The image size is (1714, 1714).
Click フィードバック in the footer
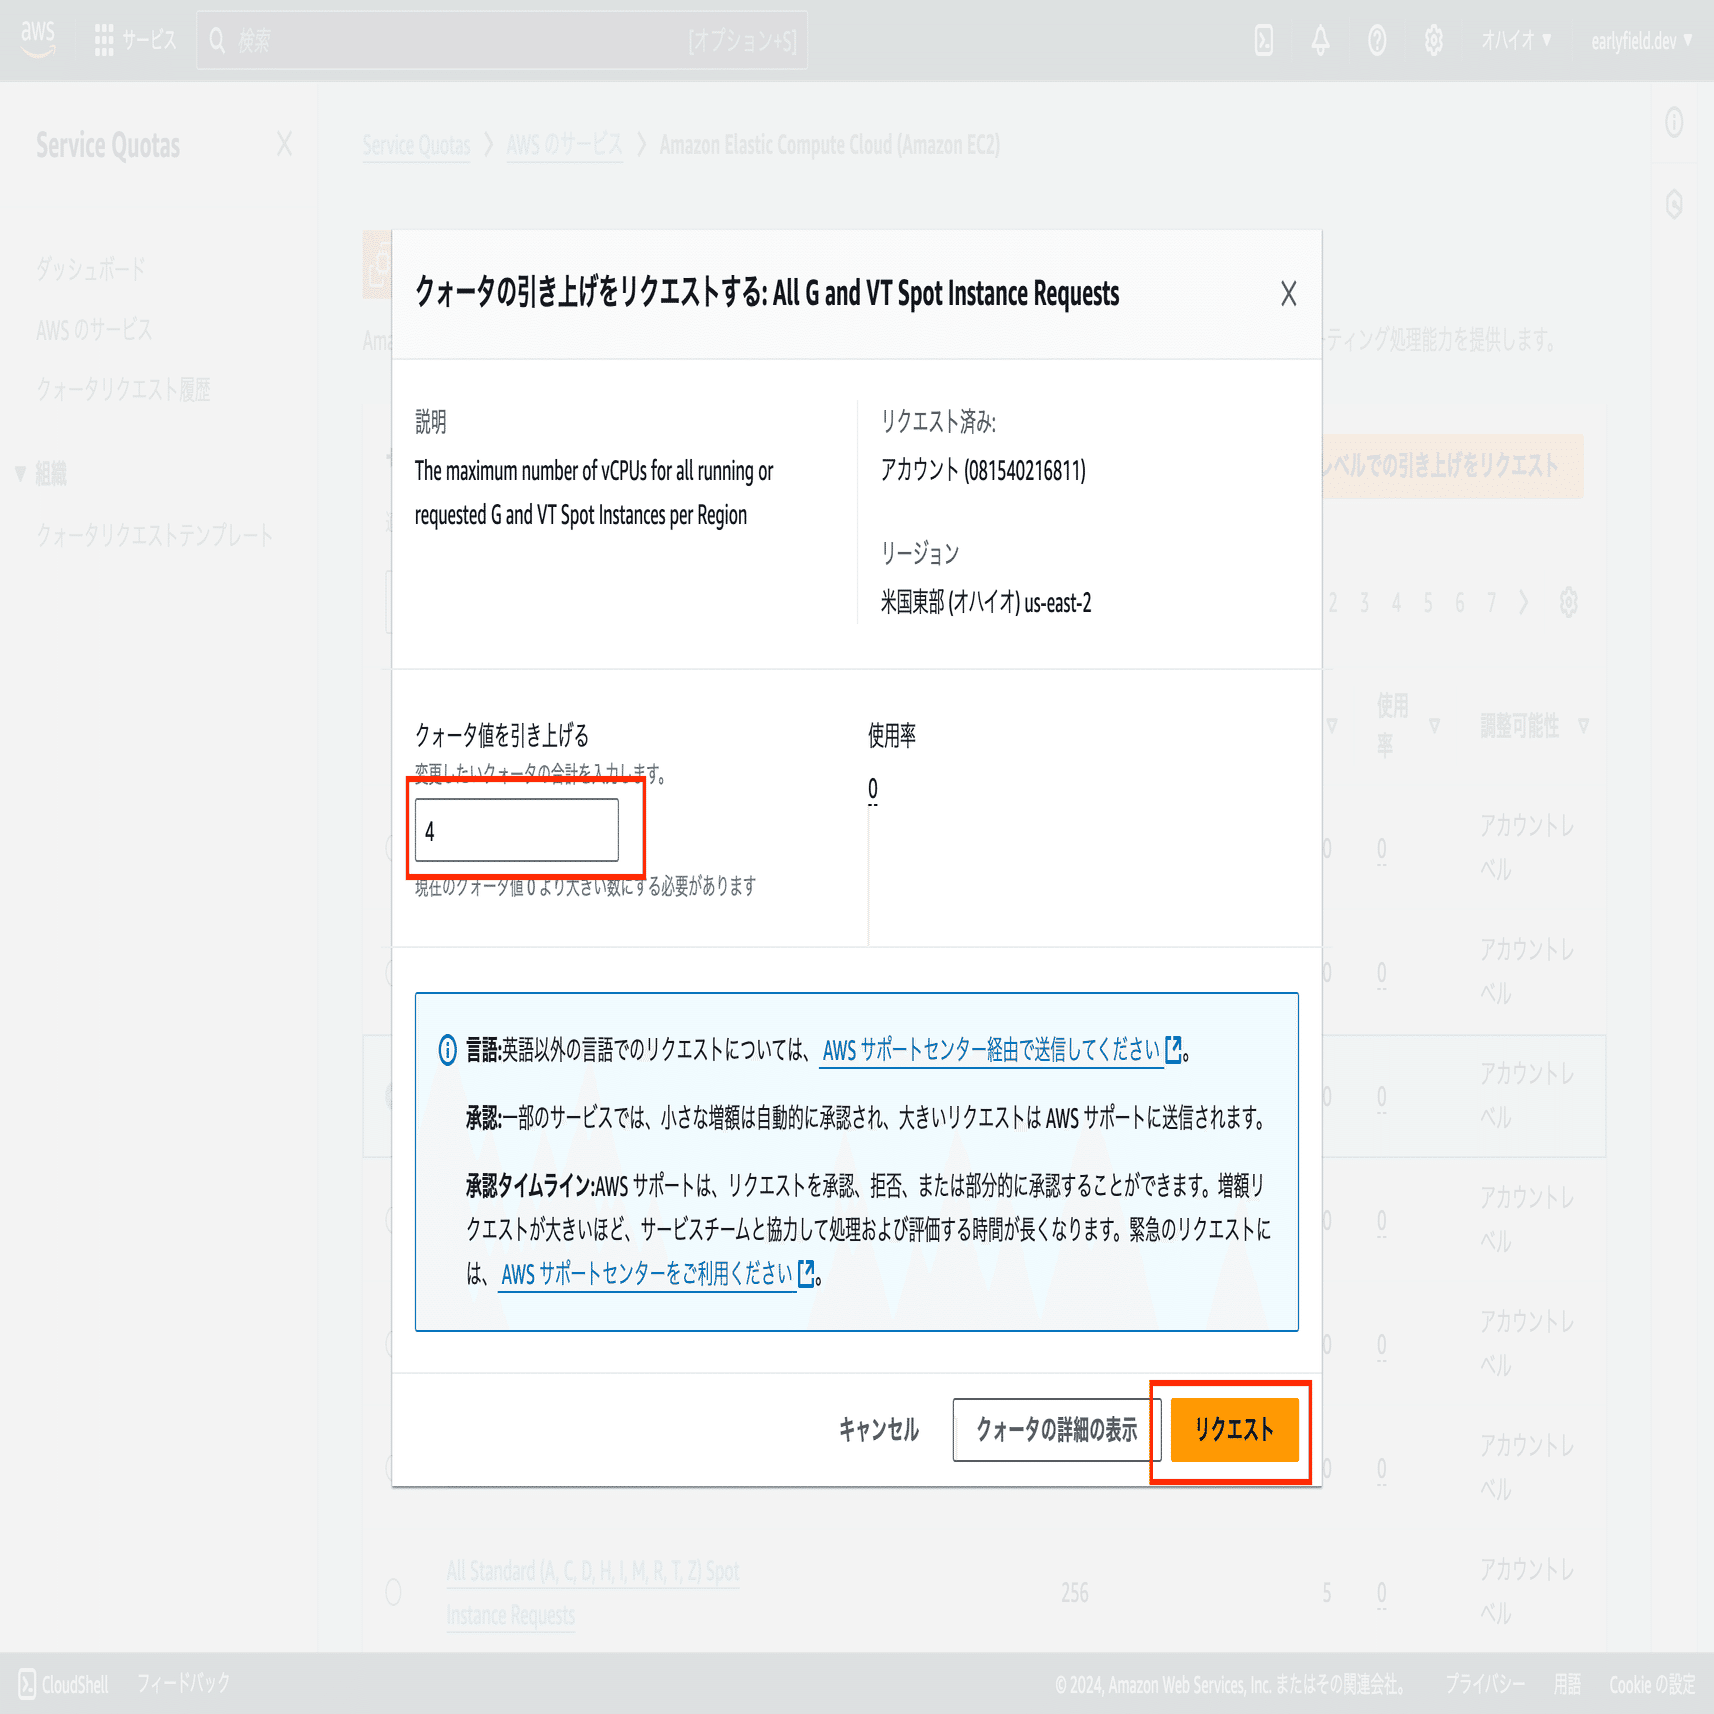coord(183,1684)
